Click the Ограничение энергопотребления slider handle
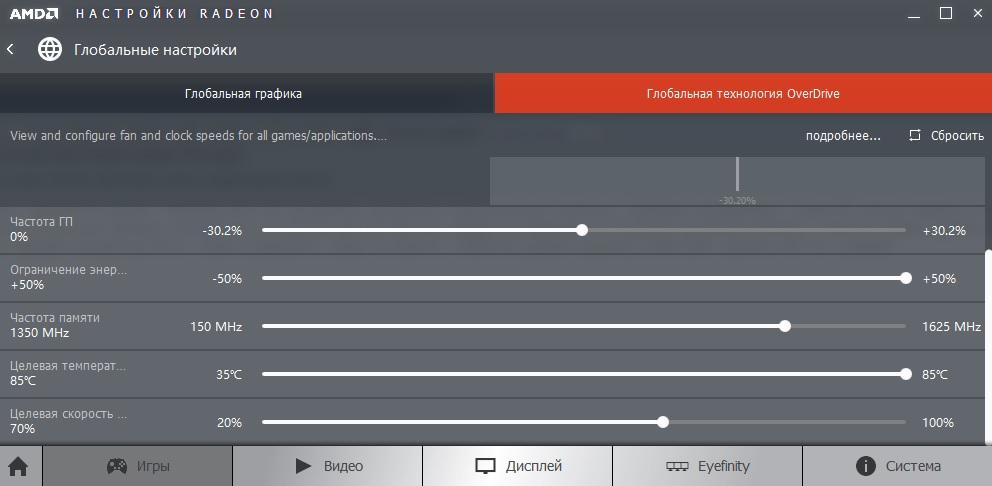This screenshot has width=992, height=486. (x=906, y=278)
